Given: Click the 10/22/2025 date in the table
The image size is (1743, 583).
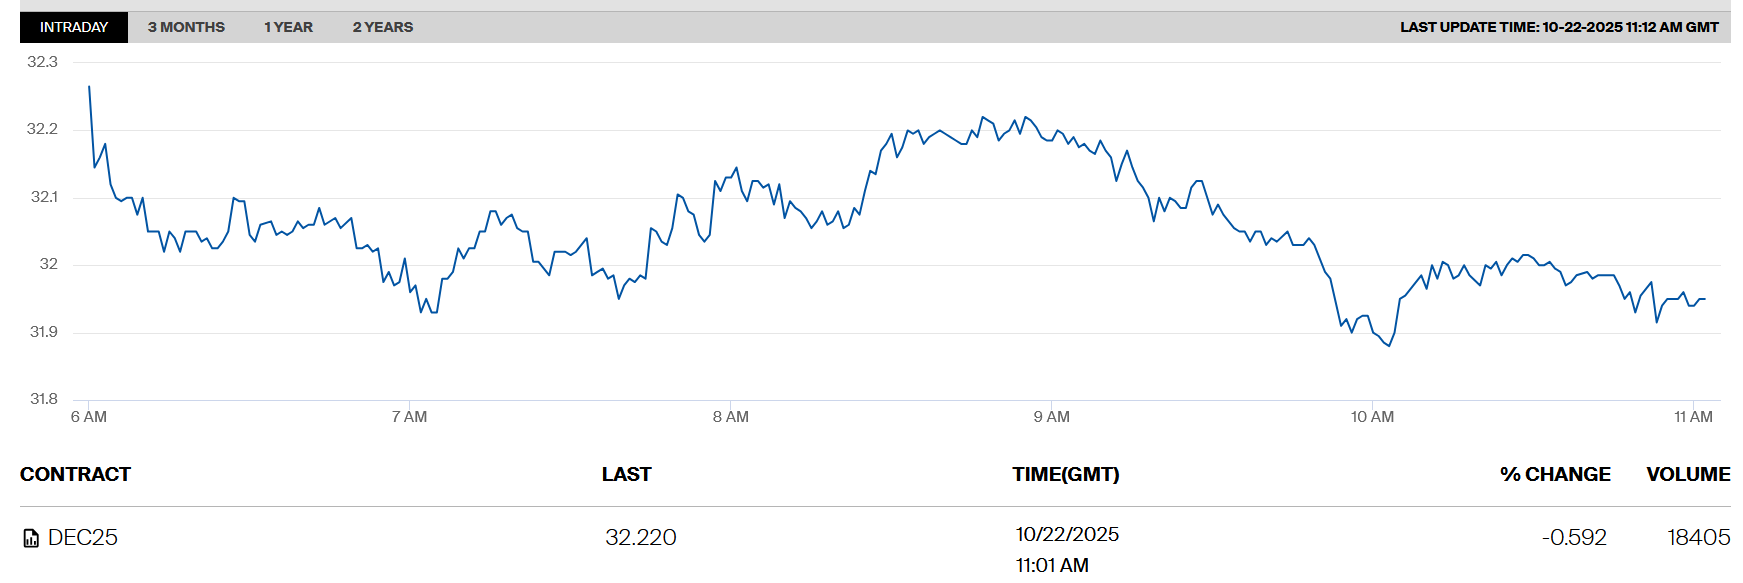Looking at the screenshot, I should coord(1067,535).
